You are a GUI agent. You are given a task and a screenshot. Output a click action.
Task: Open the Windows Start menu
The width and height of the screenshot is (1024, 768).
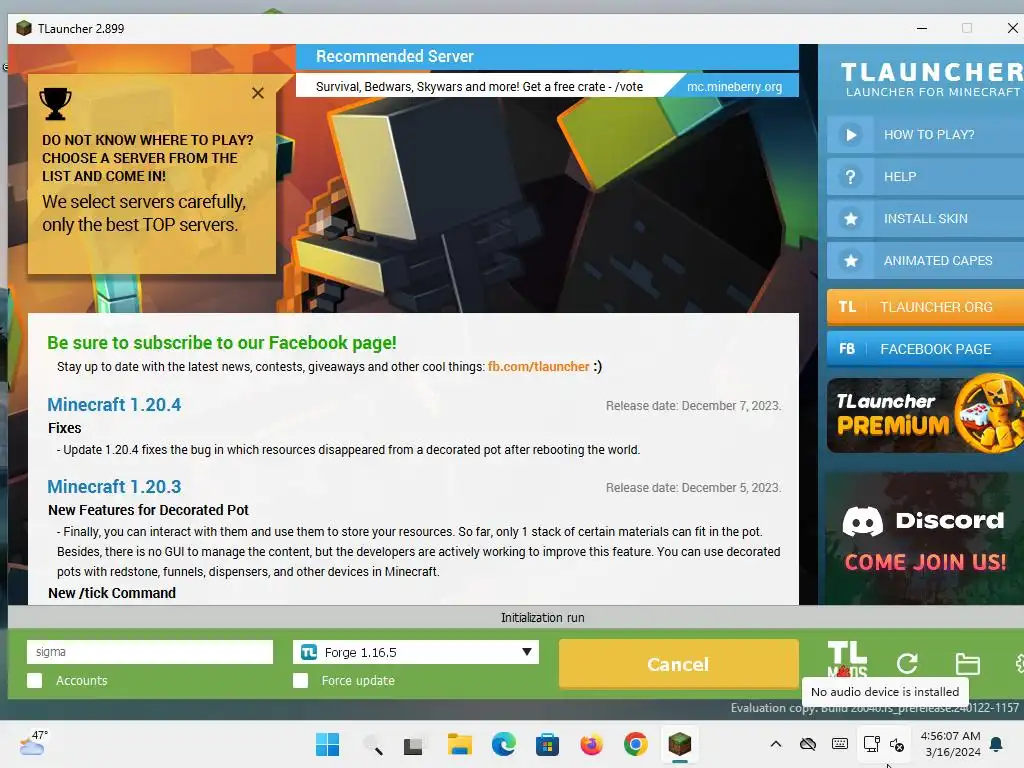pyautogui.click(x=327, y=744)
